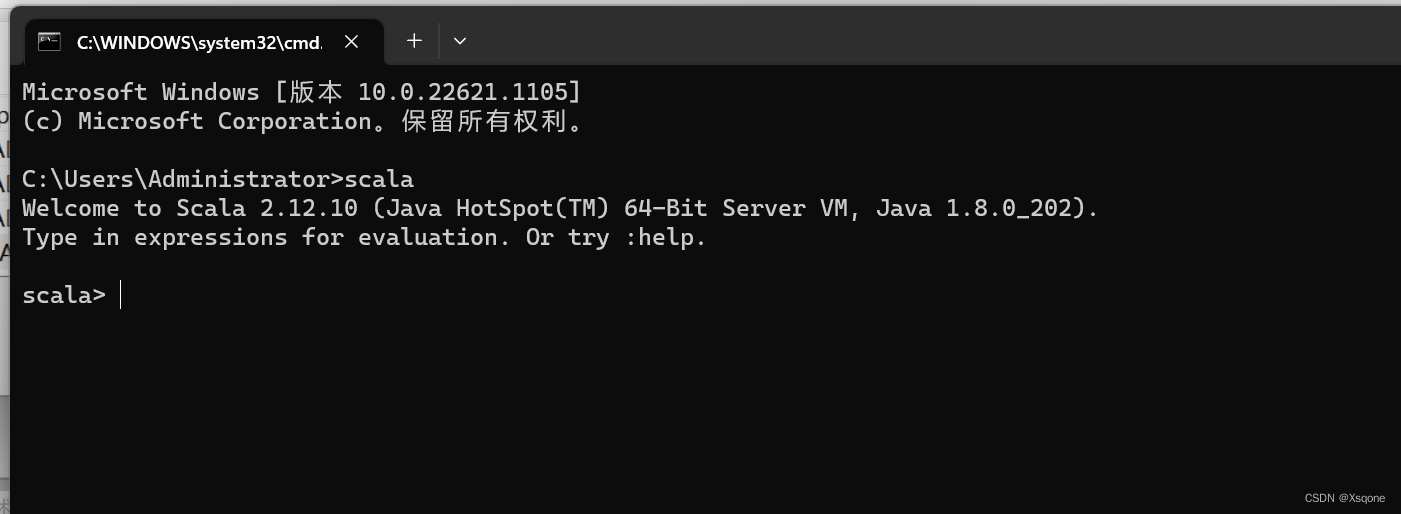Close the cmd.exe terminal tab
Viewport: 1401px width, 514px height.
(x=351, y=42)
